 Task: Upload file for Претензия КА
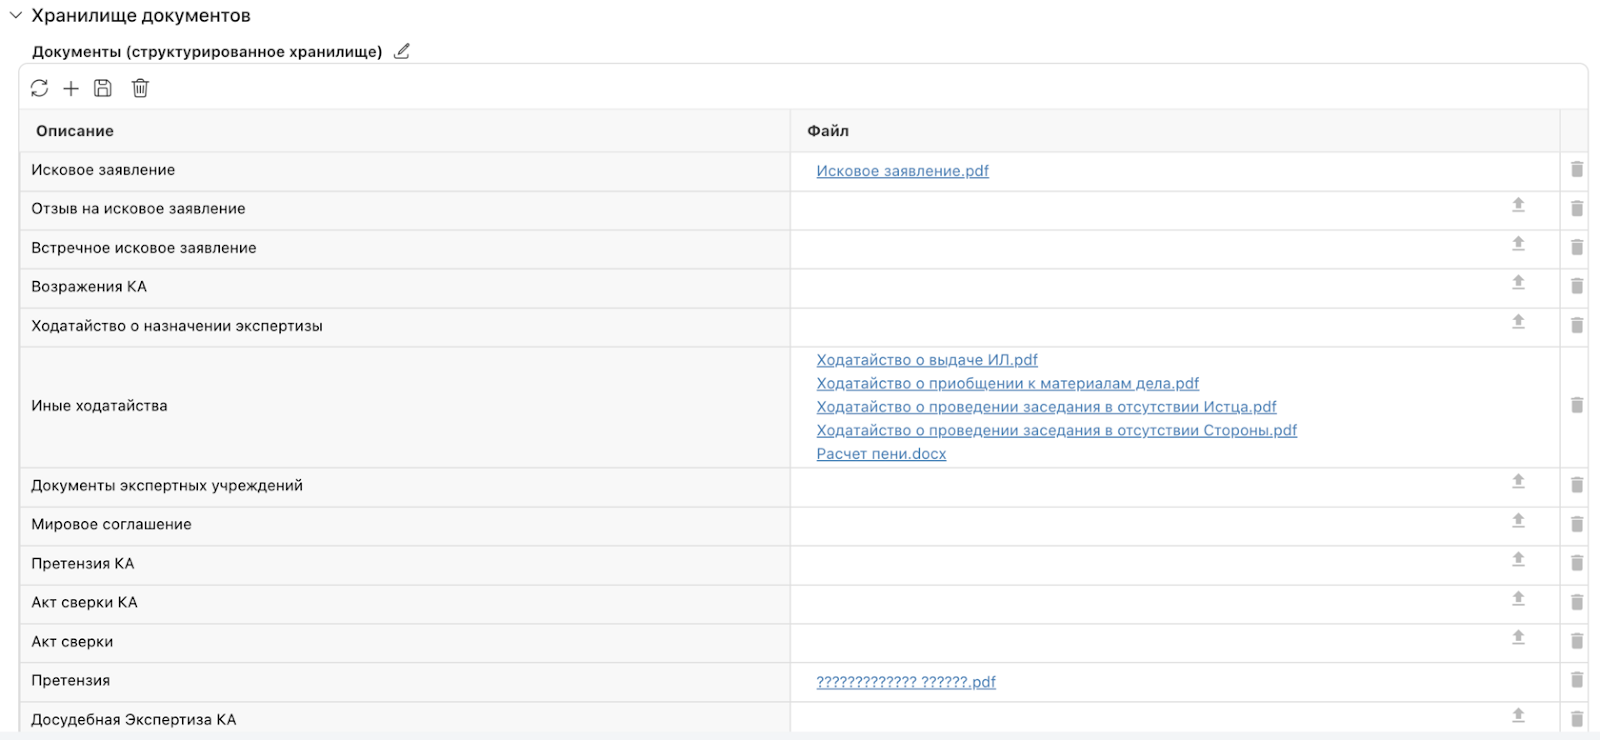click(x=1518, y=560)
